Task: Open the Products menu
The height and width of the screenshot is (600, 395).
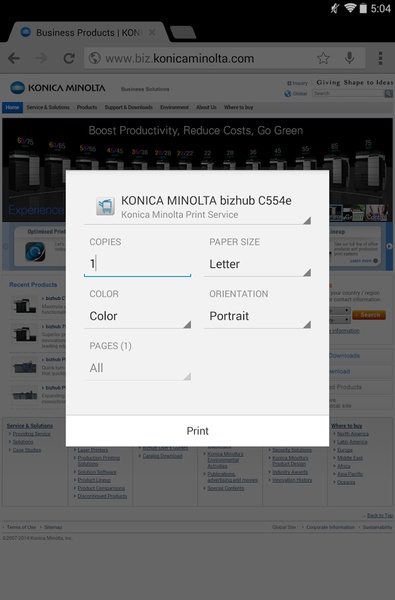Action: coord(87,108)
